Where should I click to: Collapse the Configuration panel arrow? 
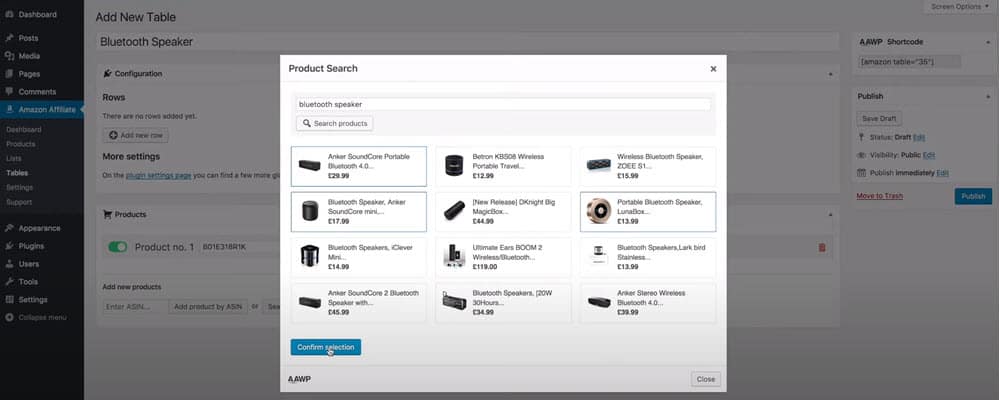pyautogui.click(x=830, y=74)
